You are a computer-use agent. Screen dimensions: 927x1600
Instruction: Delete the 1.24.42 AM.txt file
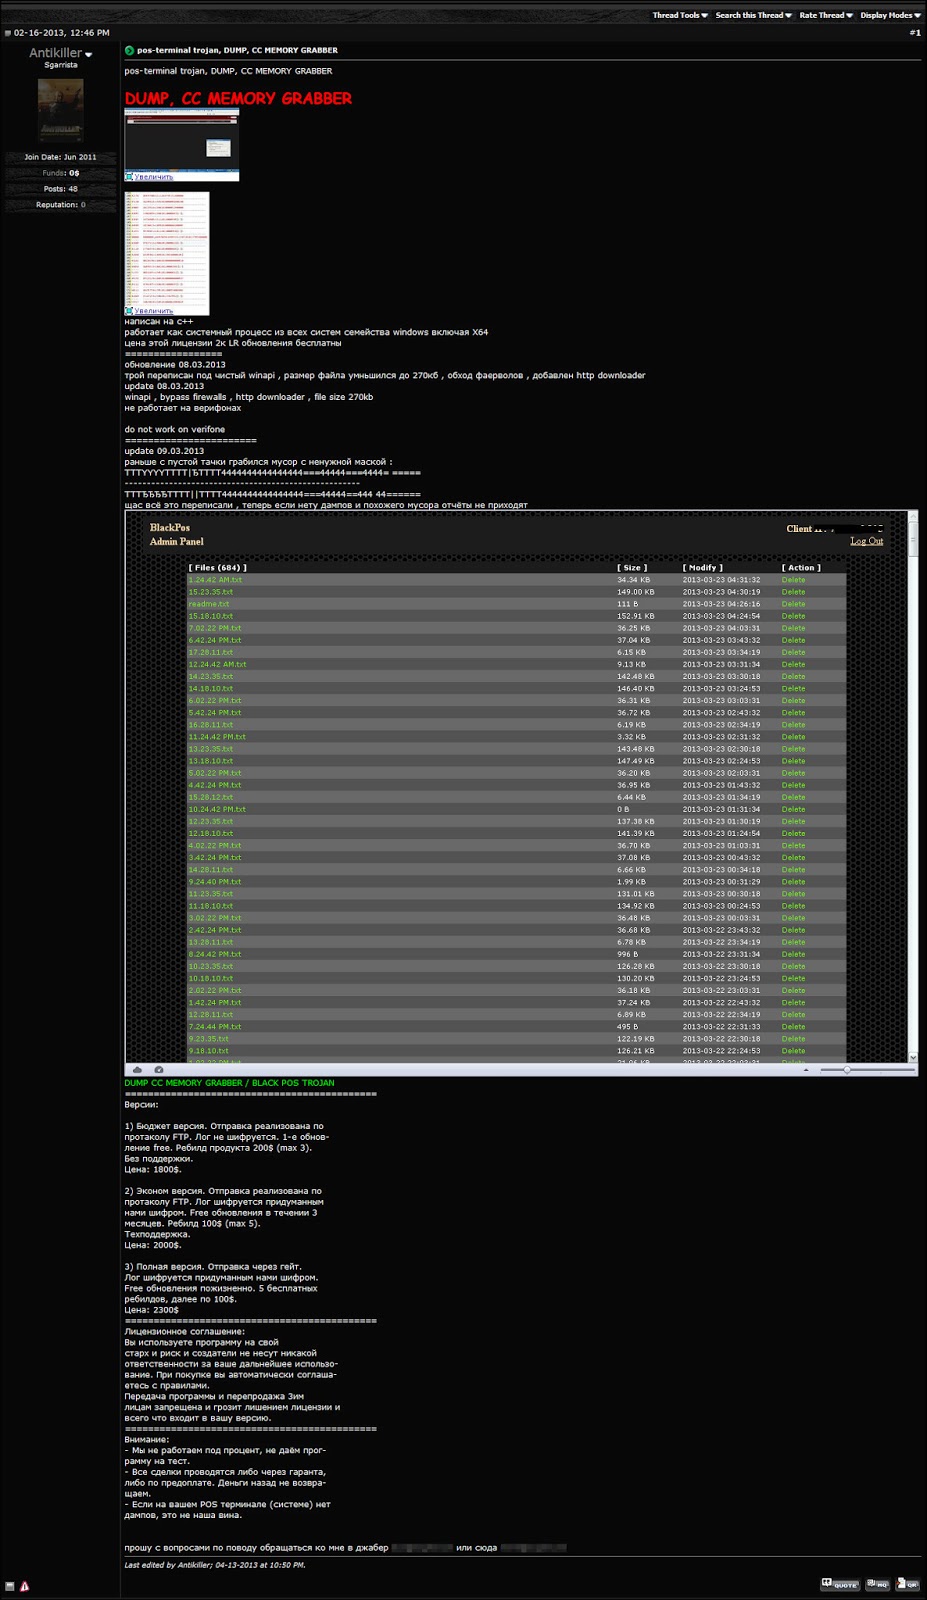coord(793,580)
